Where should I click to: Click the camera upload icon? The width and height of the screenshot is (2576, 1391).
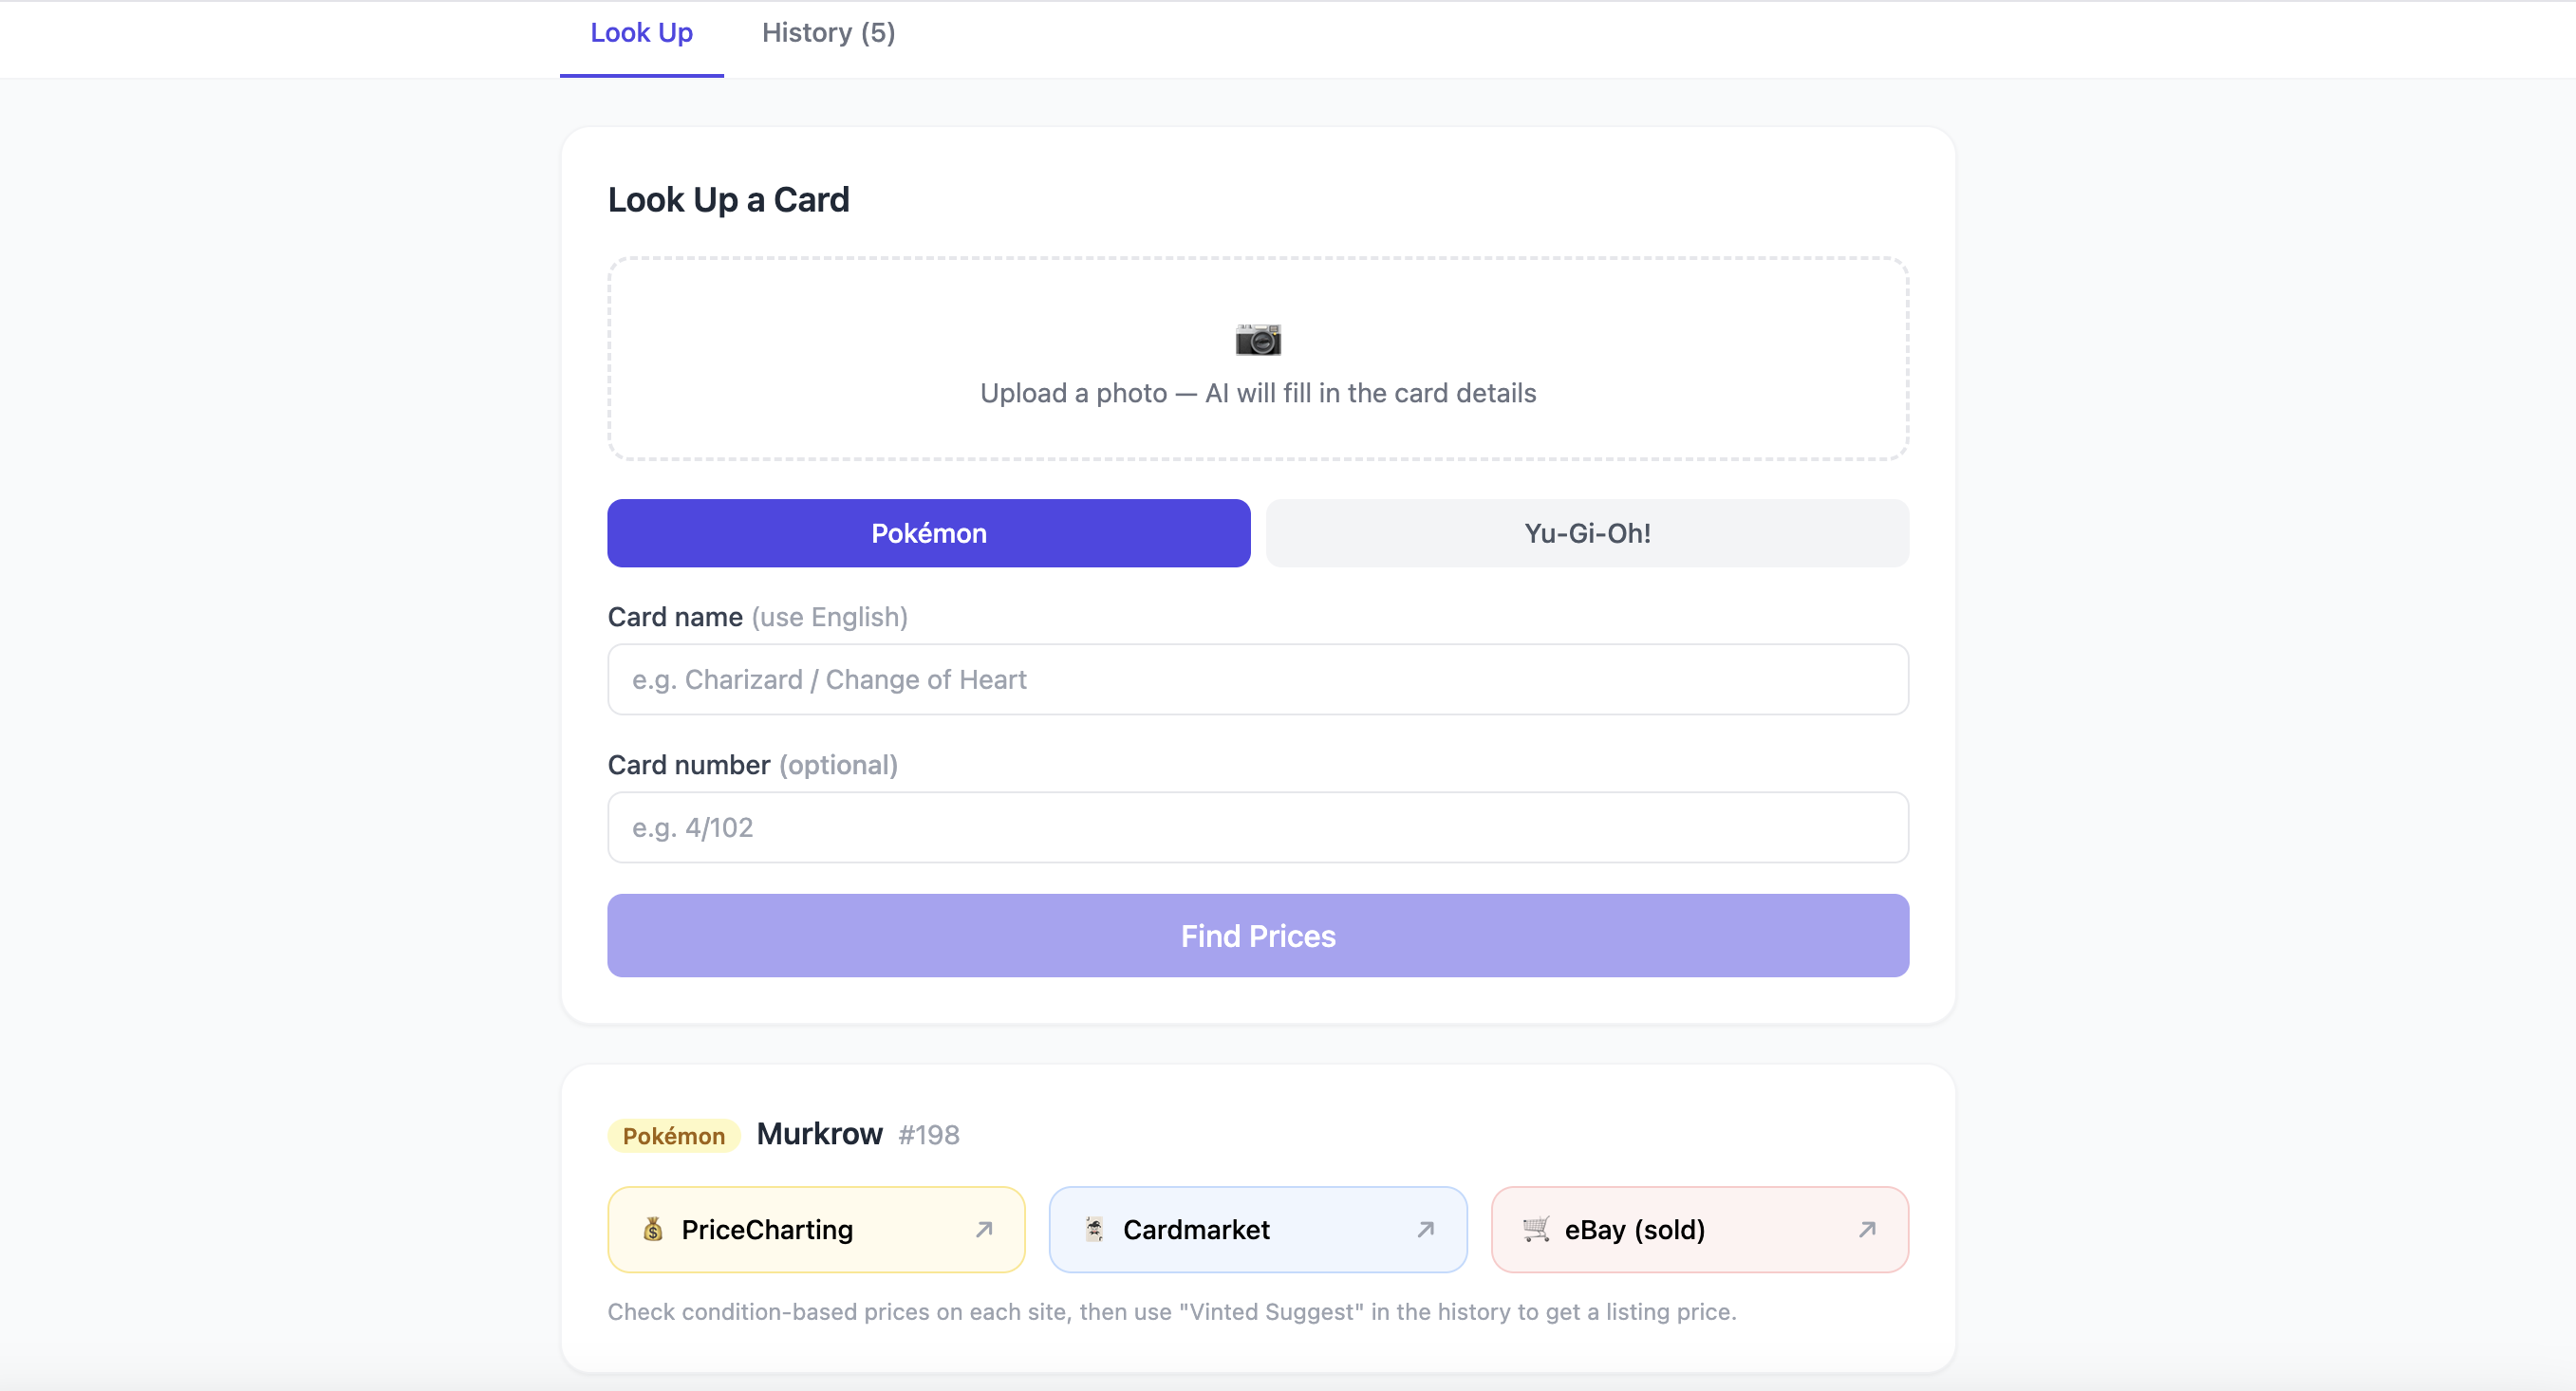pyautogui.click(x=1258, y=340)
